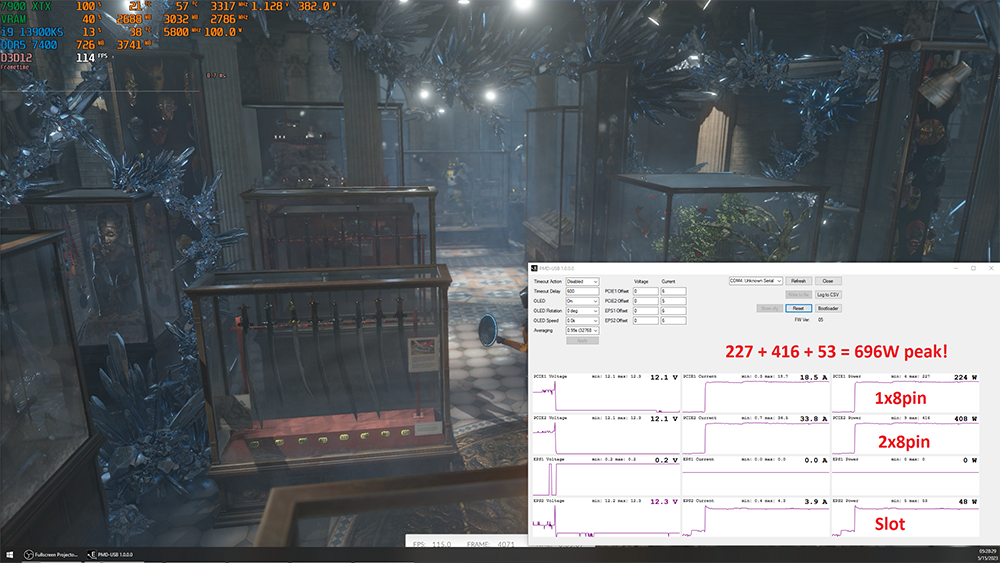Open the Averaging dropdown
Viewport: 1000px width, 563px height.
coord(582,330)
